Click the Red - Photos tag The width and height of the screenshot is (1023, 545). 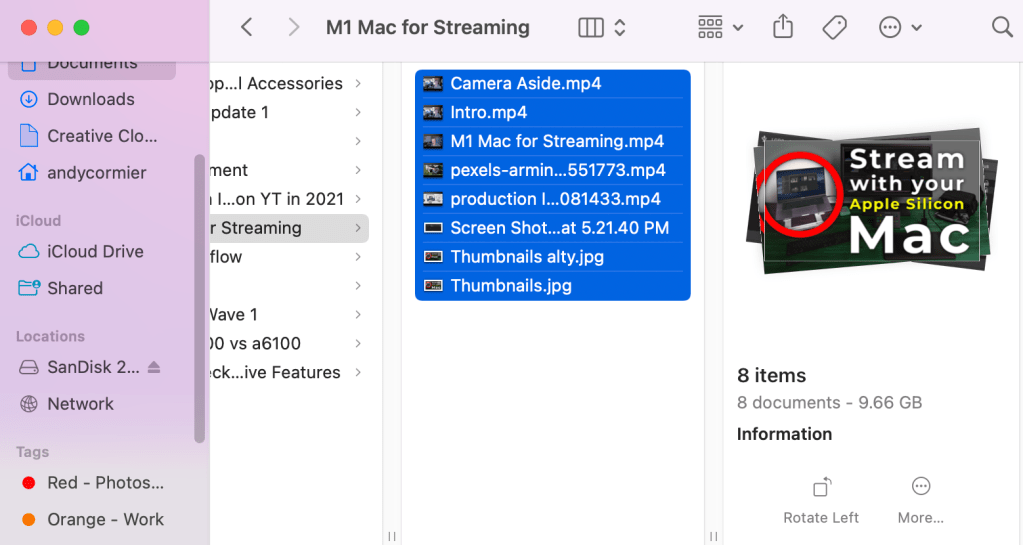click(x=105, y=483)
